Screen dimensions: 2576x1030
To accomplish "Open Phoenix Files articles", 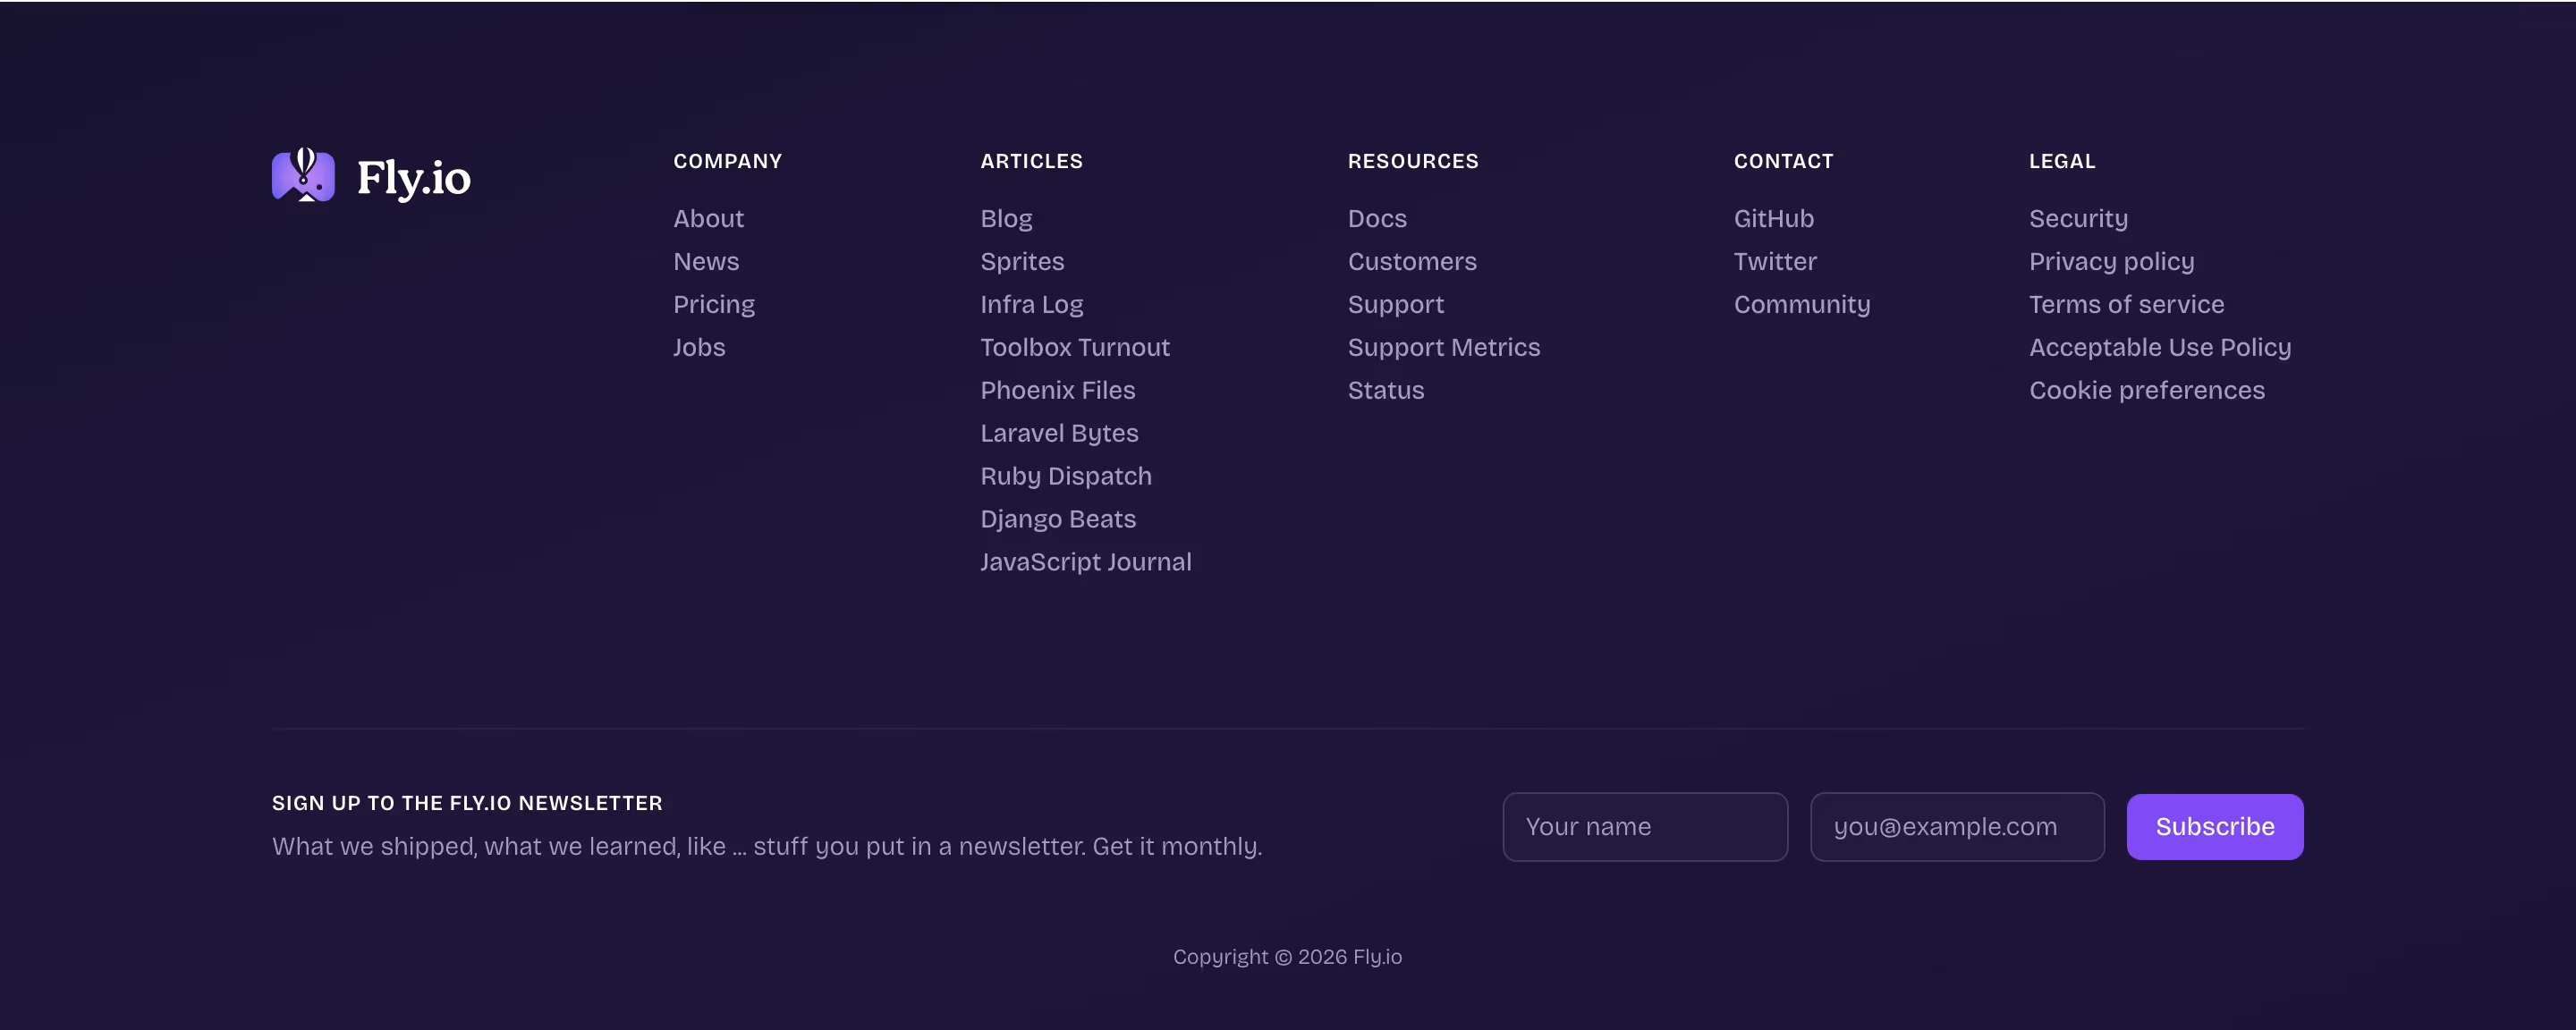I will coord(1057,390).
